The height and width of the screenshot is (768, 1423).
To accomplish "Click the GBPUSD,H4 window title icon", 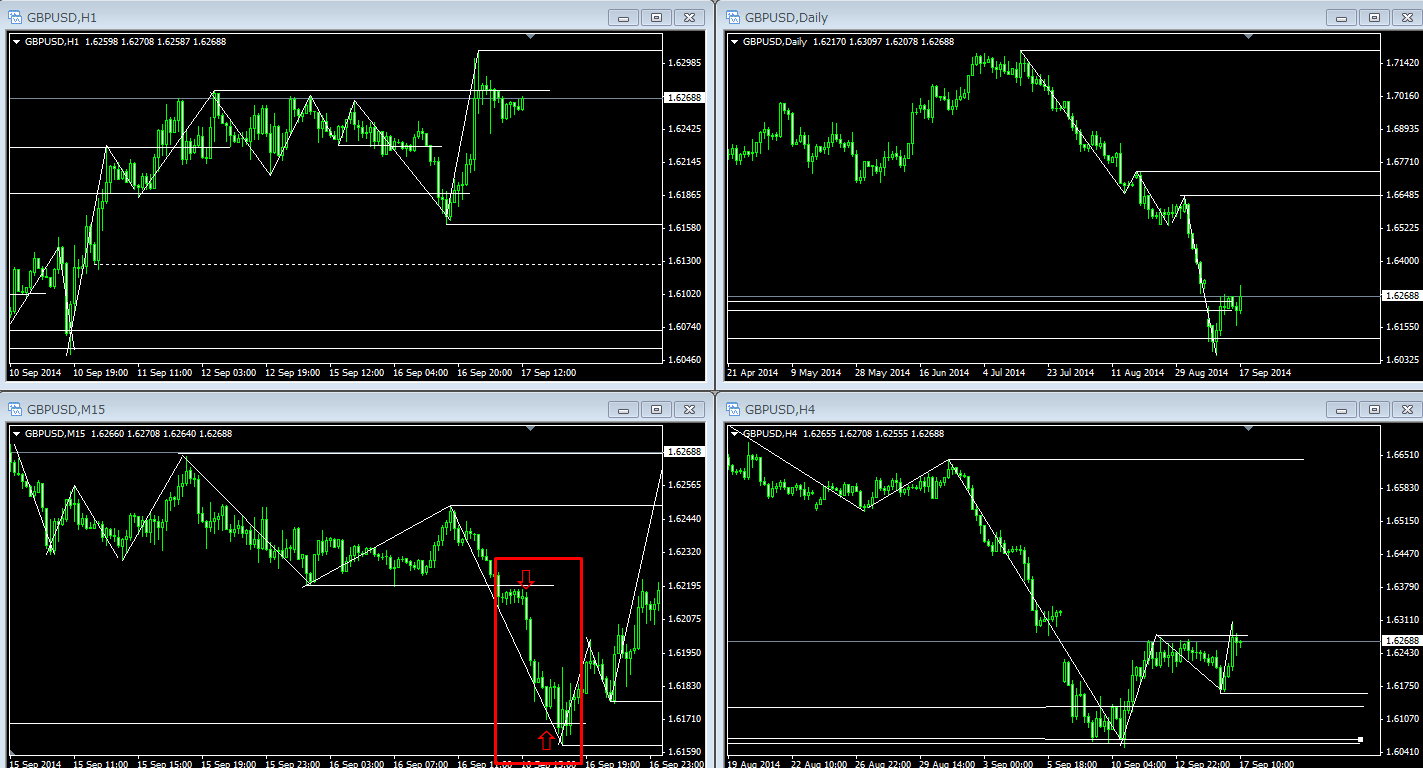I will (x=732, y=409).
